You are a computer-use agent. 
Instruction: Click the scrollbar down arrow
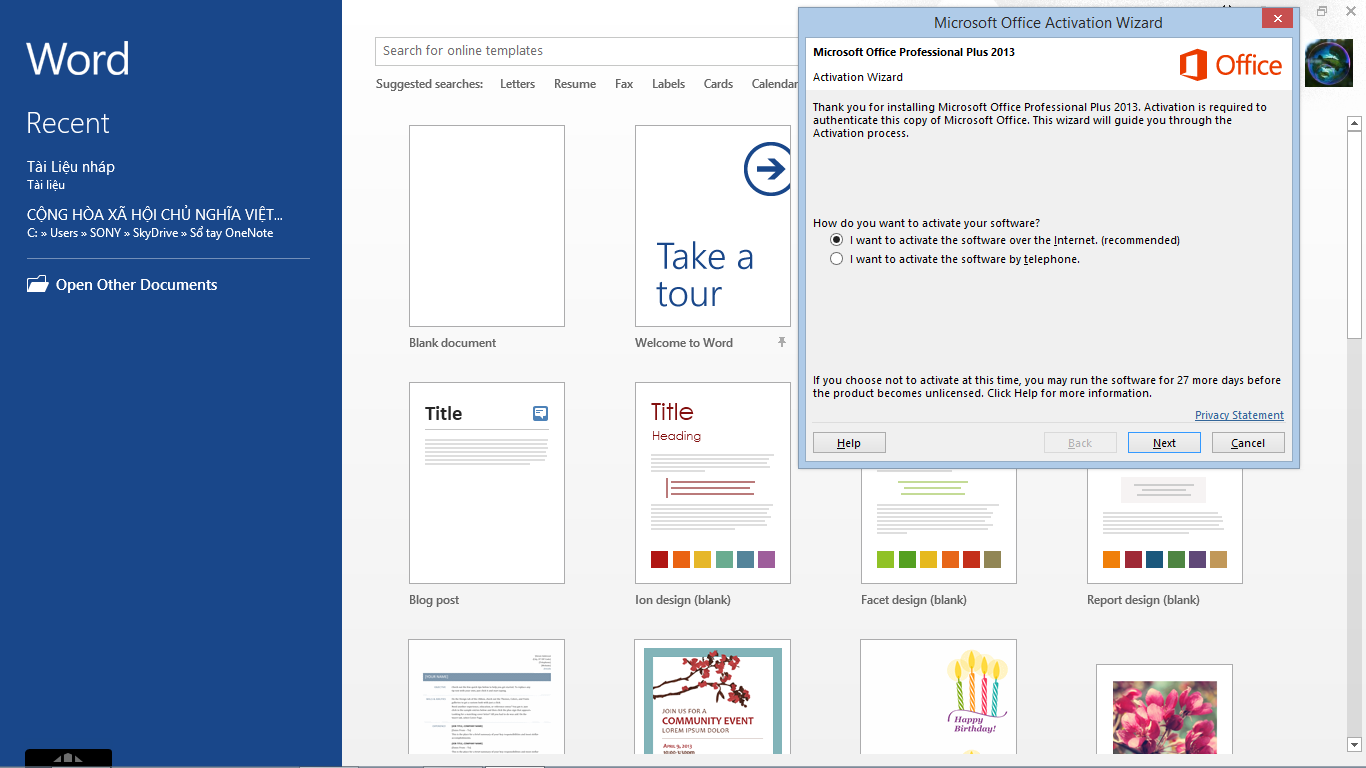point(1355,745)
